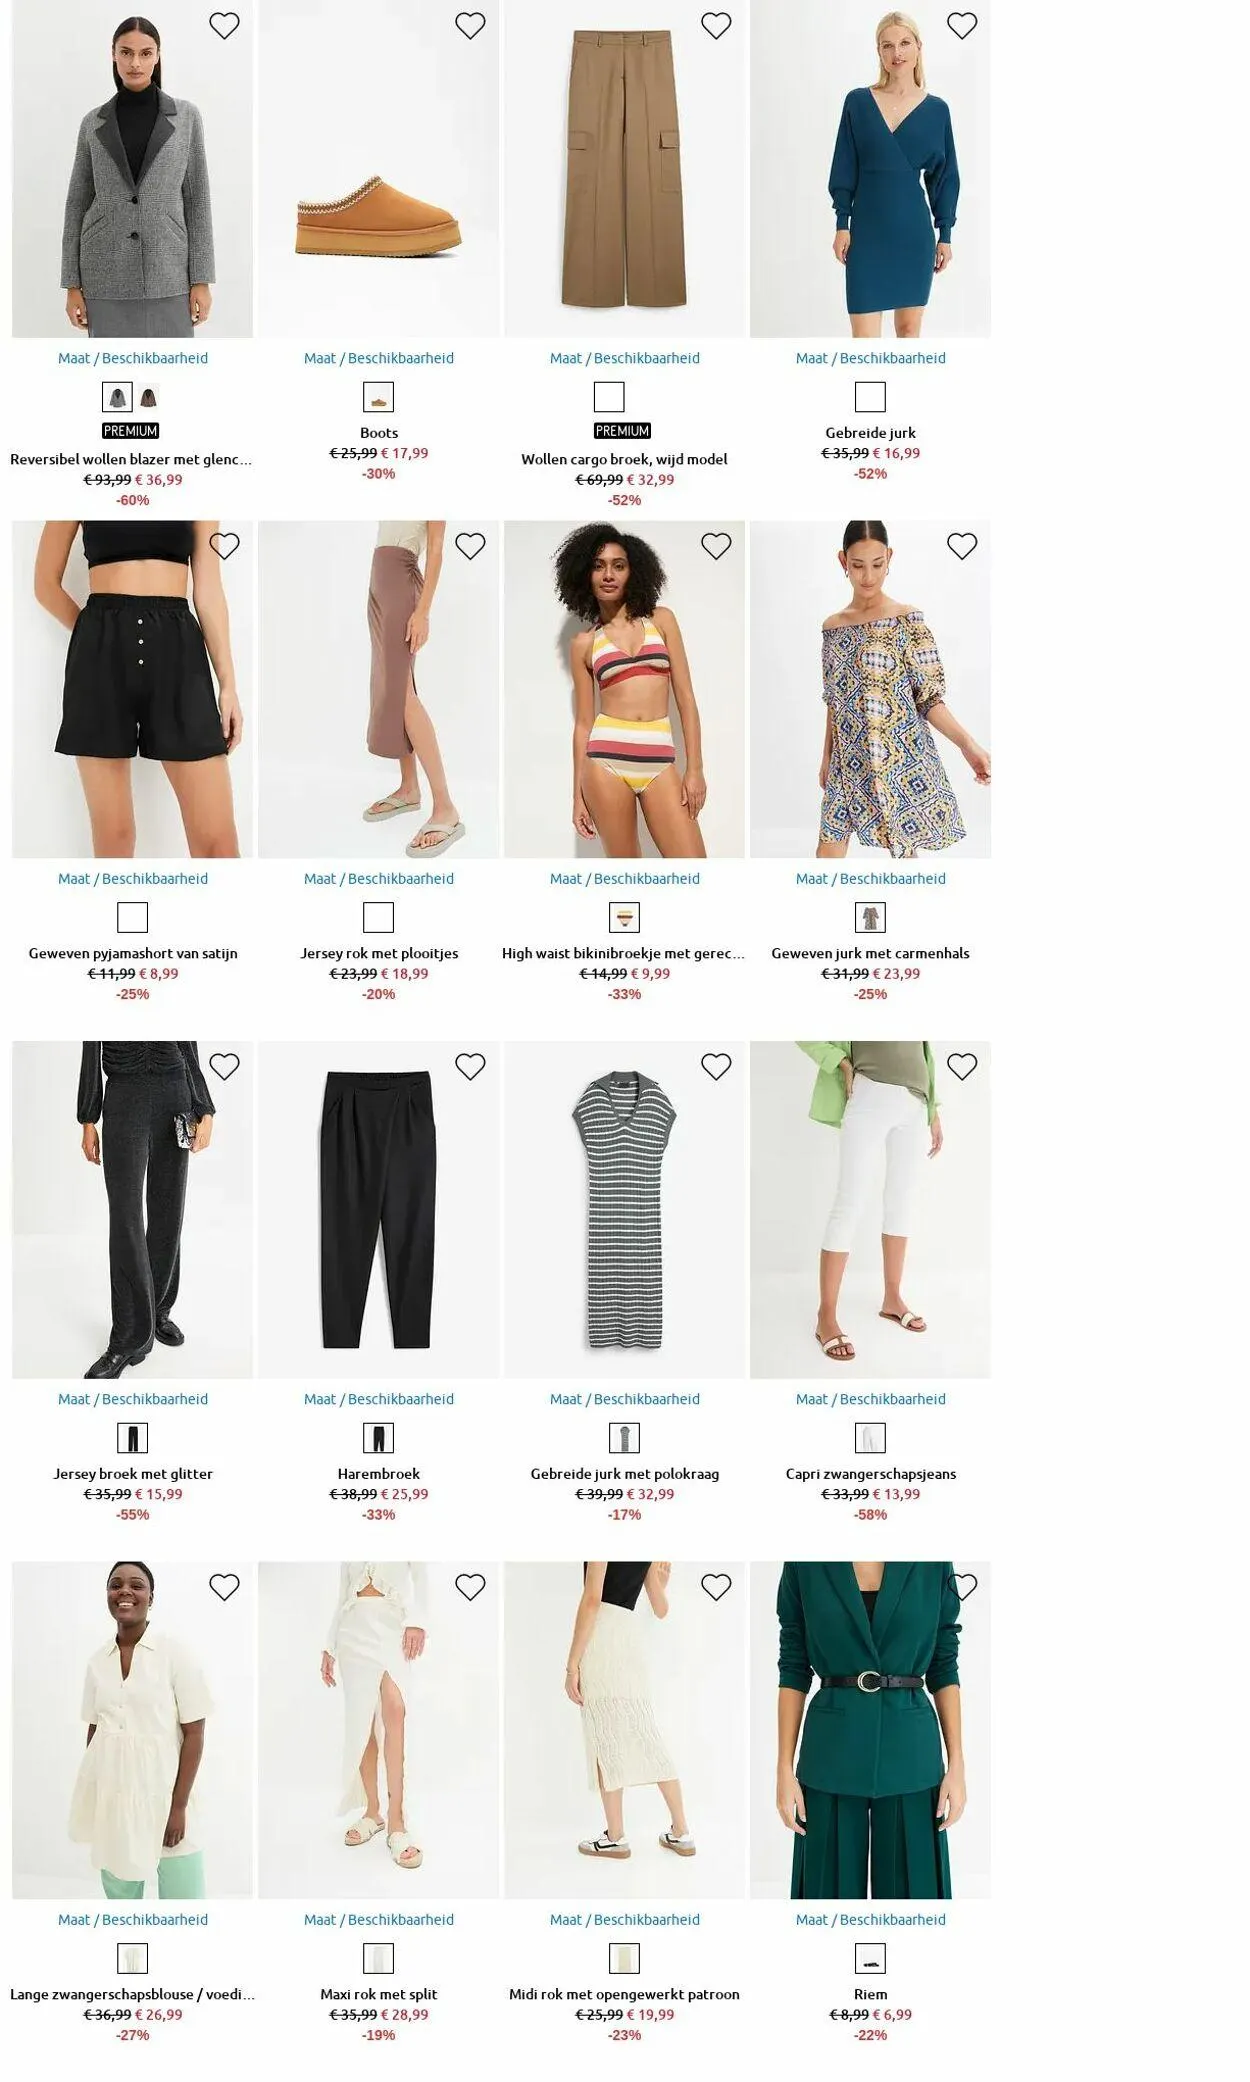
Task: Expand Maat / Beschikbaarheid for Riem
Action: tap(871, 1919)
